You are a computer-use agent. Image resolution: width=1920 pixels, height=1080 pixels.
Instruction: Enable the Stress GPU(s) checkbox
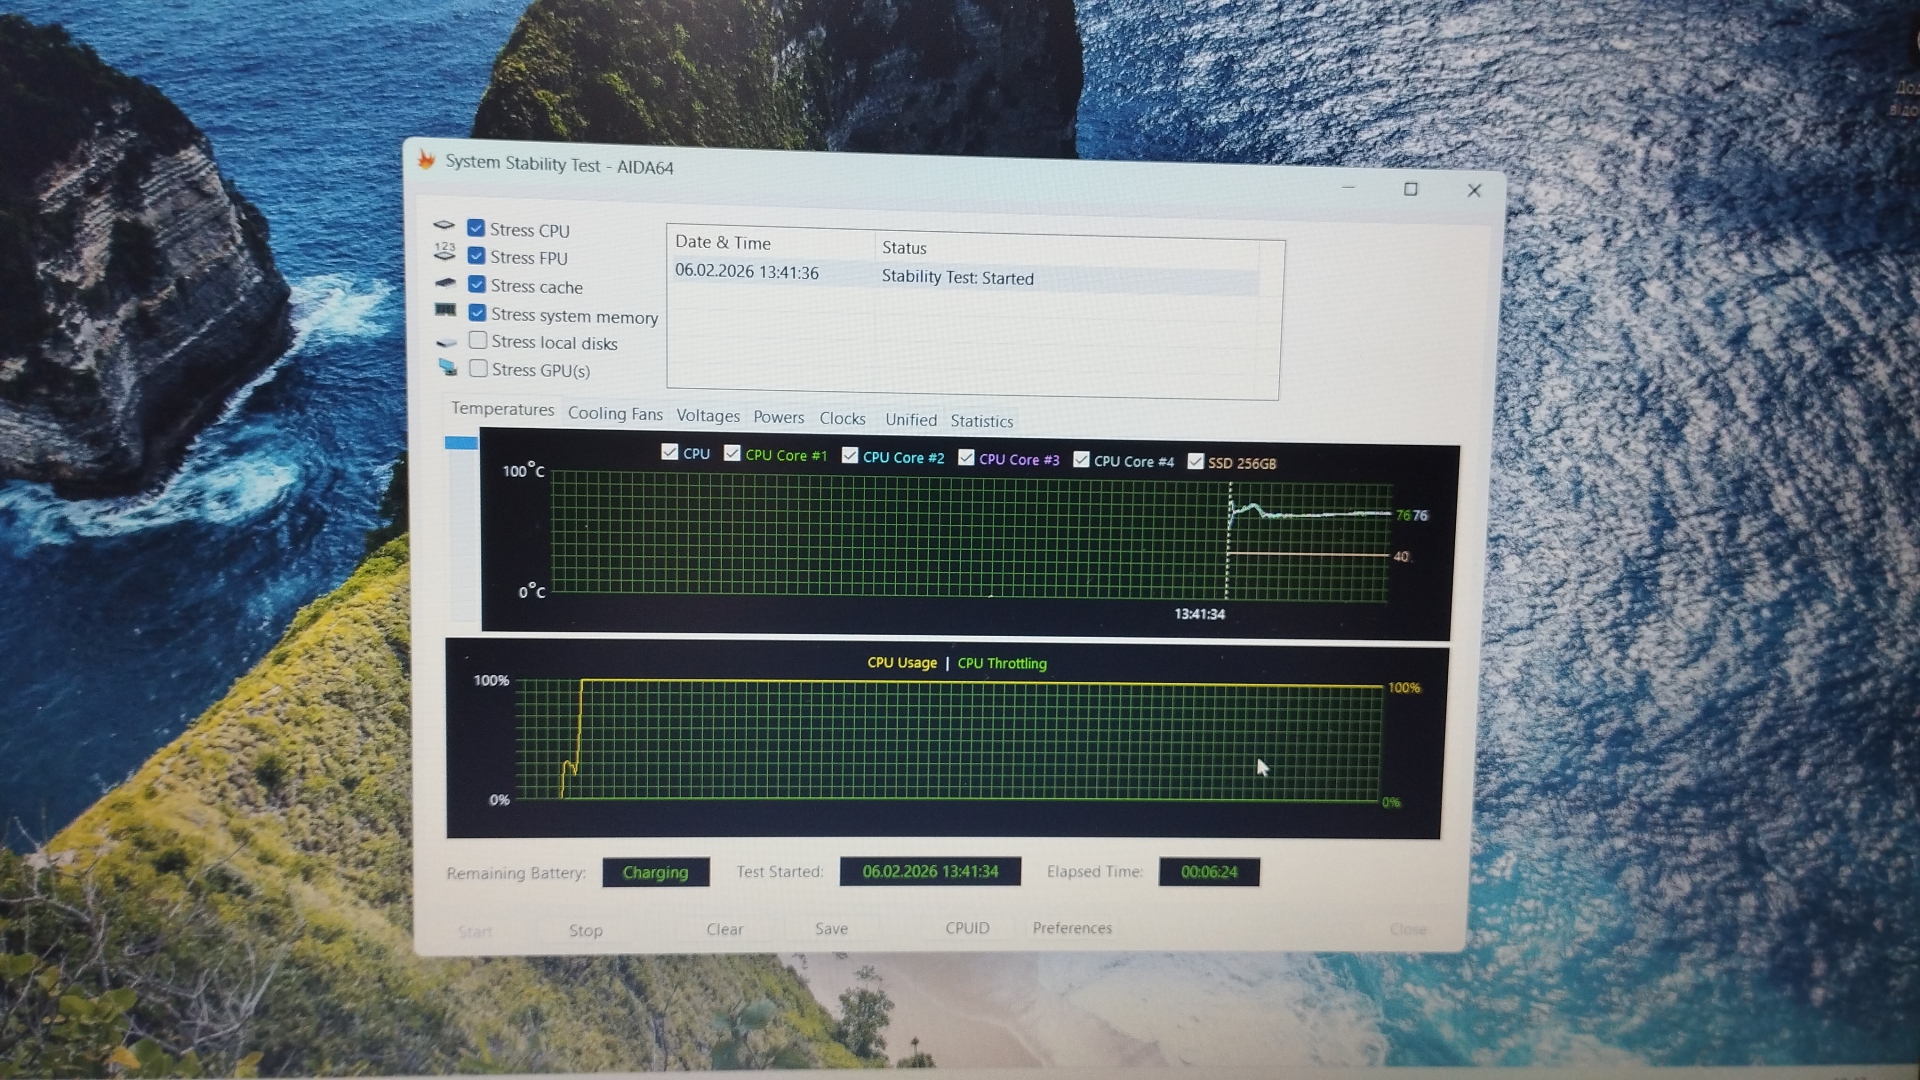479,368
